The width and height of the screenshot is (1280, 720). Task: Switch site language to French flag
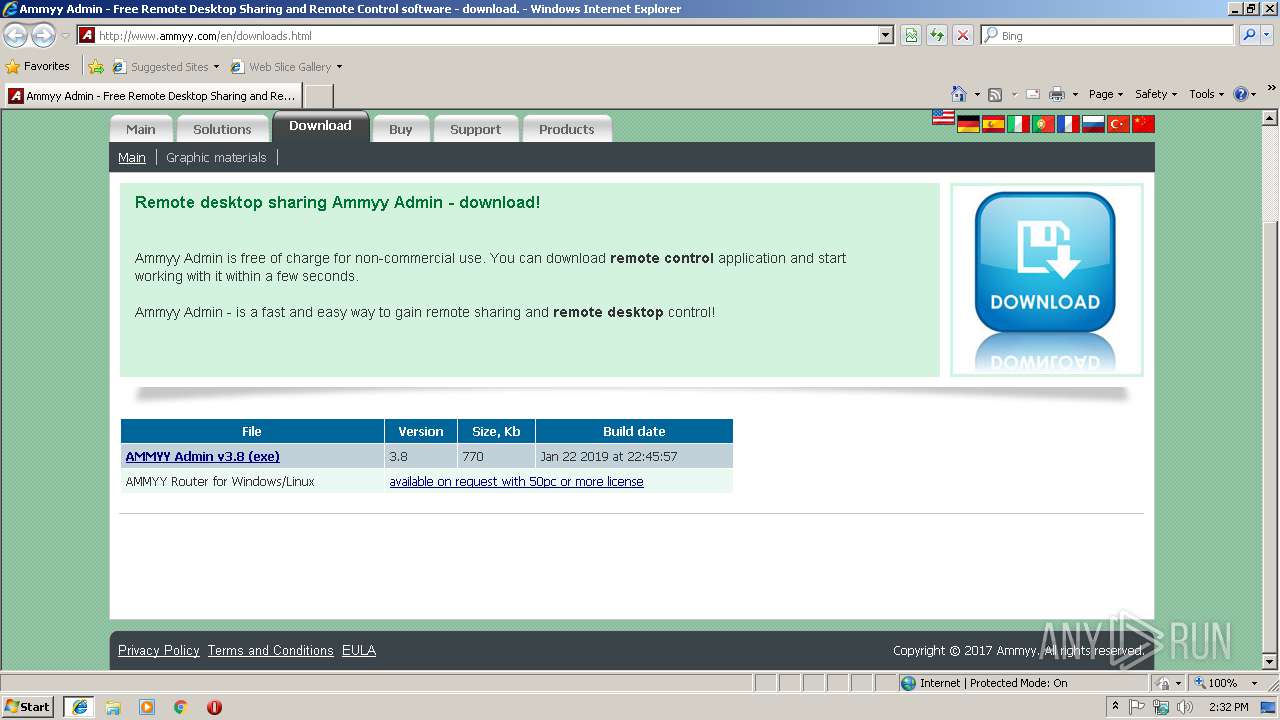click(x=1068, y=124)
